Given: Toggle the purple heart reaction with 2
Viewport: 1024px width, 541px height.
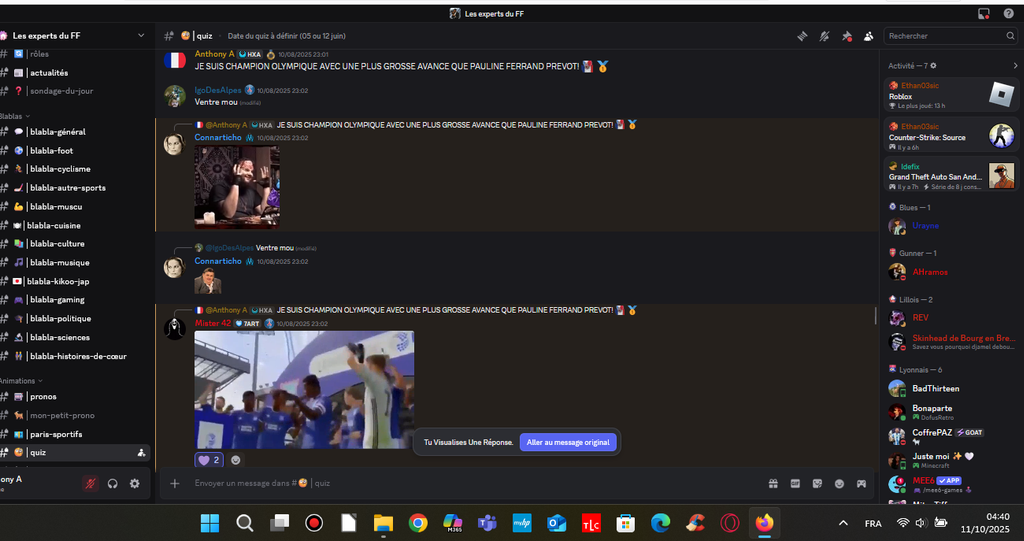Looking at the screenshot, I should (x=209, y=460).
